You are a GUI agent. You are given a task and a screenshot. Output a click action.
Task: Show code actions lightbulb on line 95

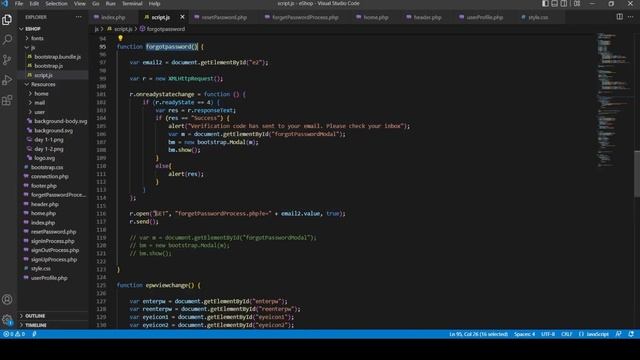(x=120, y=38)
